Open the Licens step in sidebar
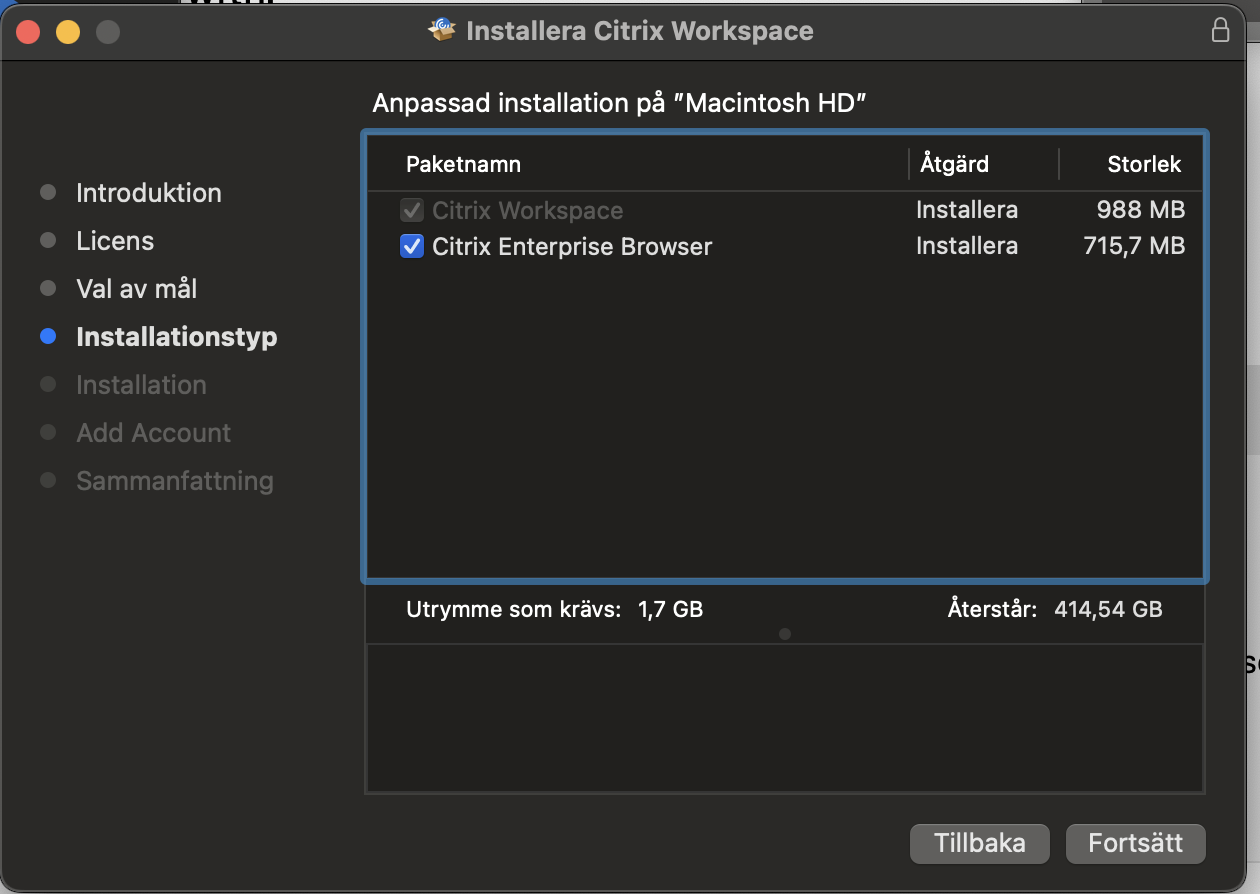 (x=115, y=241)
